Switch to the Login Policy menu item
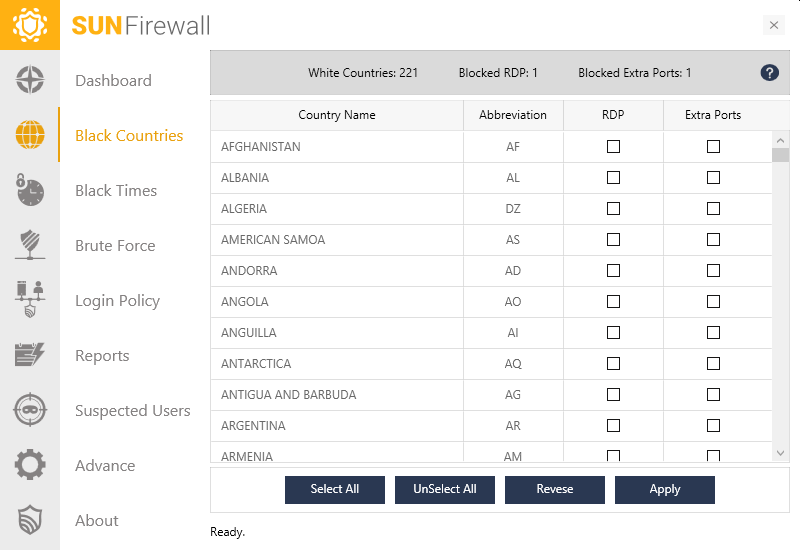The height and width of the screenshot is (550, 800). tap(117, 300)
